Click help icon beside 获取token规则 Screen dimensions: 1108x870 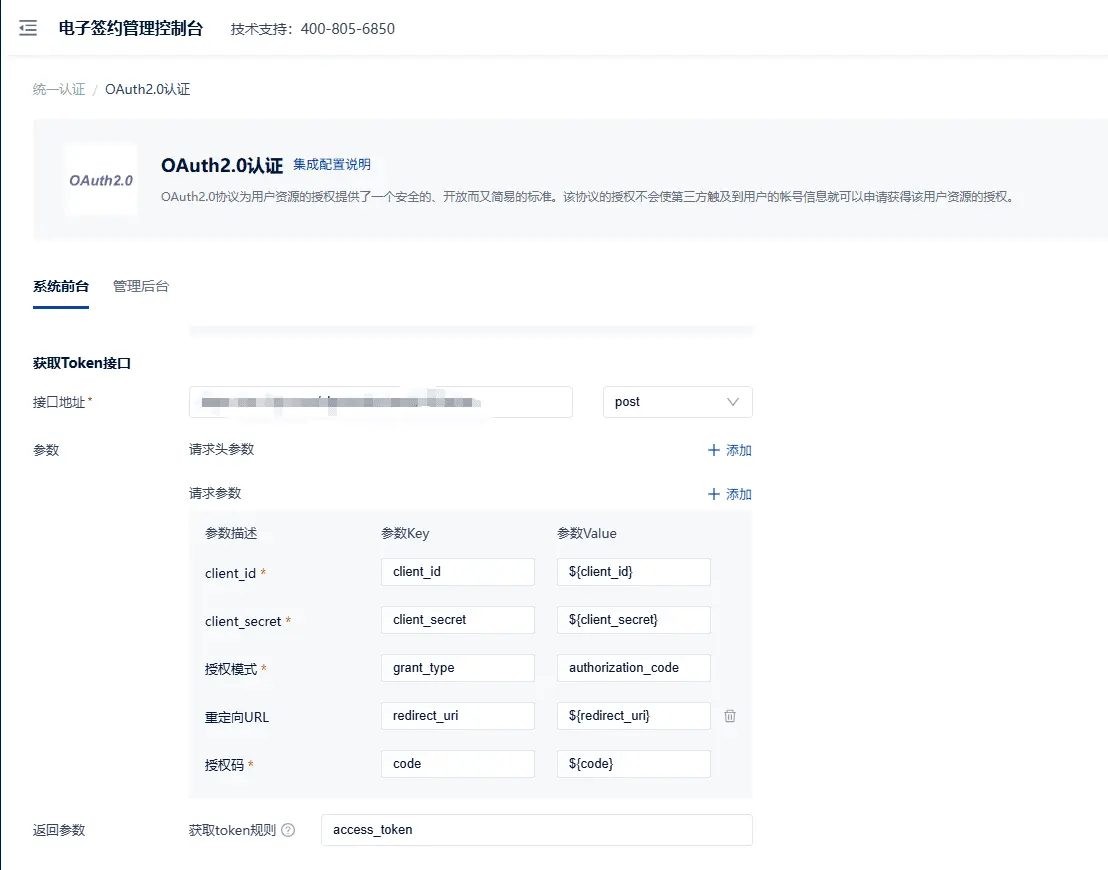[288, 830]
